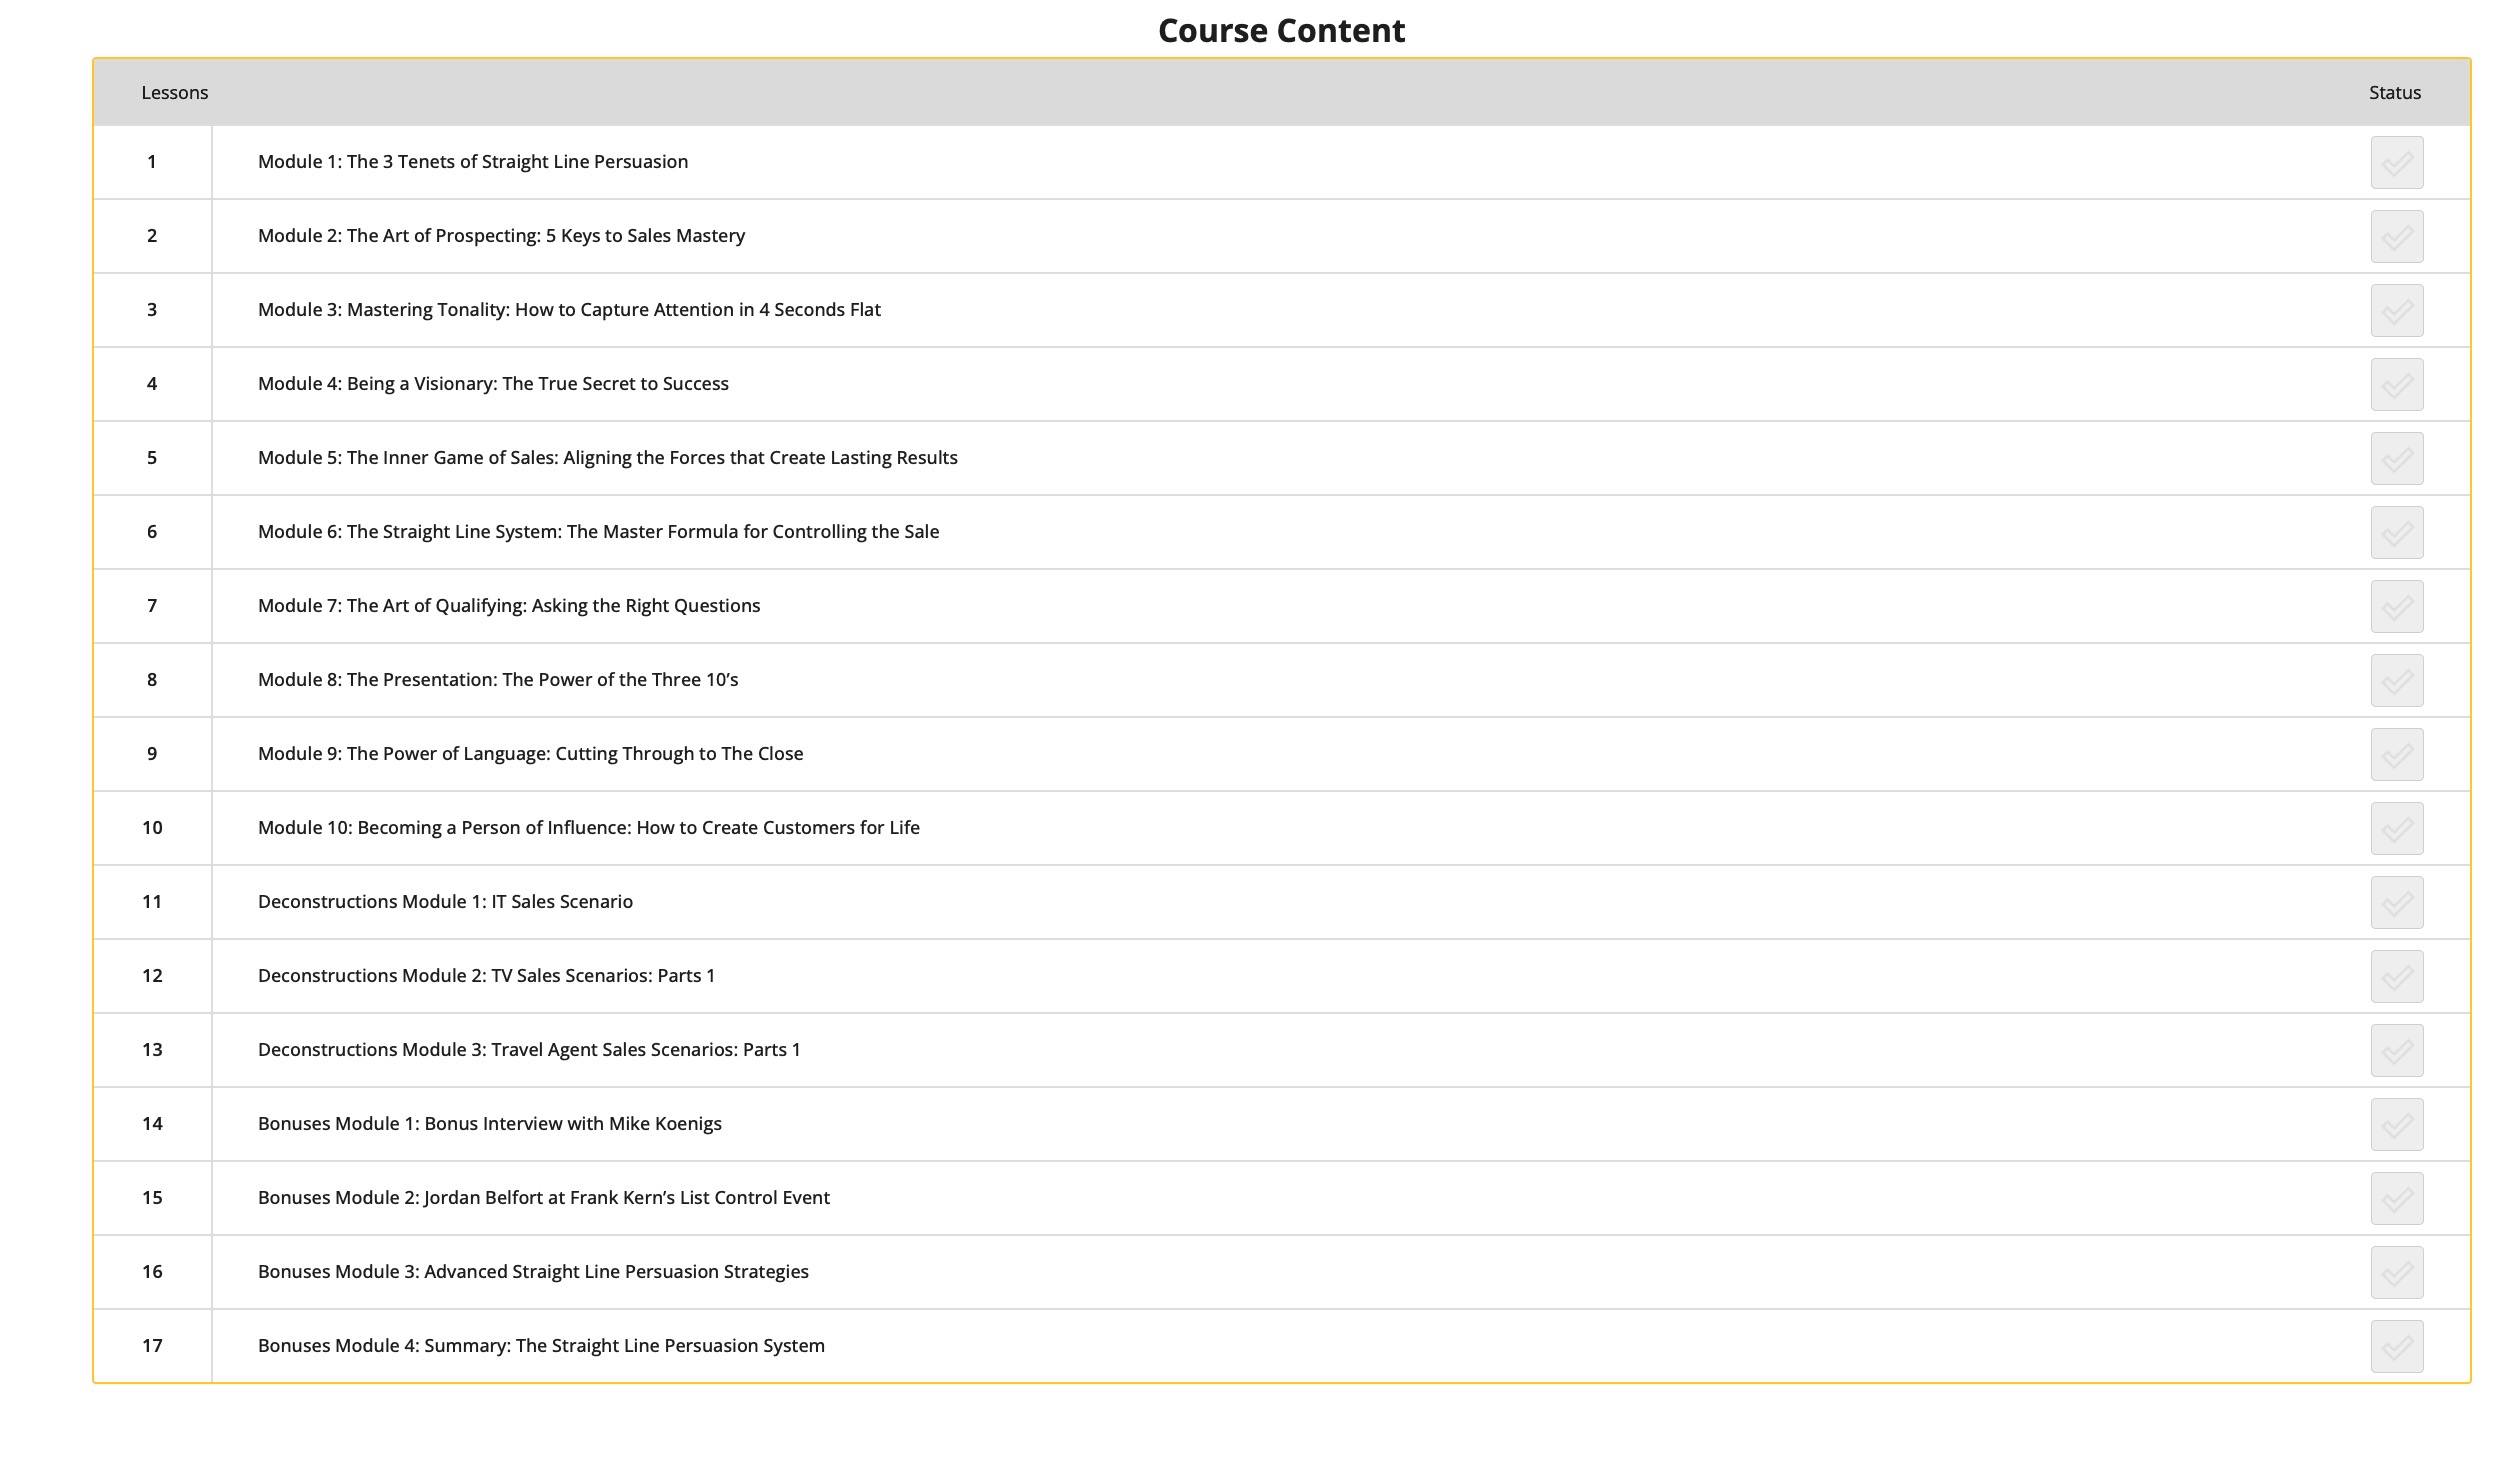Click lesson number 3 cell
The image size is (2520, 1466).
click(152, 310)
